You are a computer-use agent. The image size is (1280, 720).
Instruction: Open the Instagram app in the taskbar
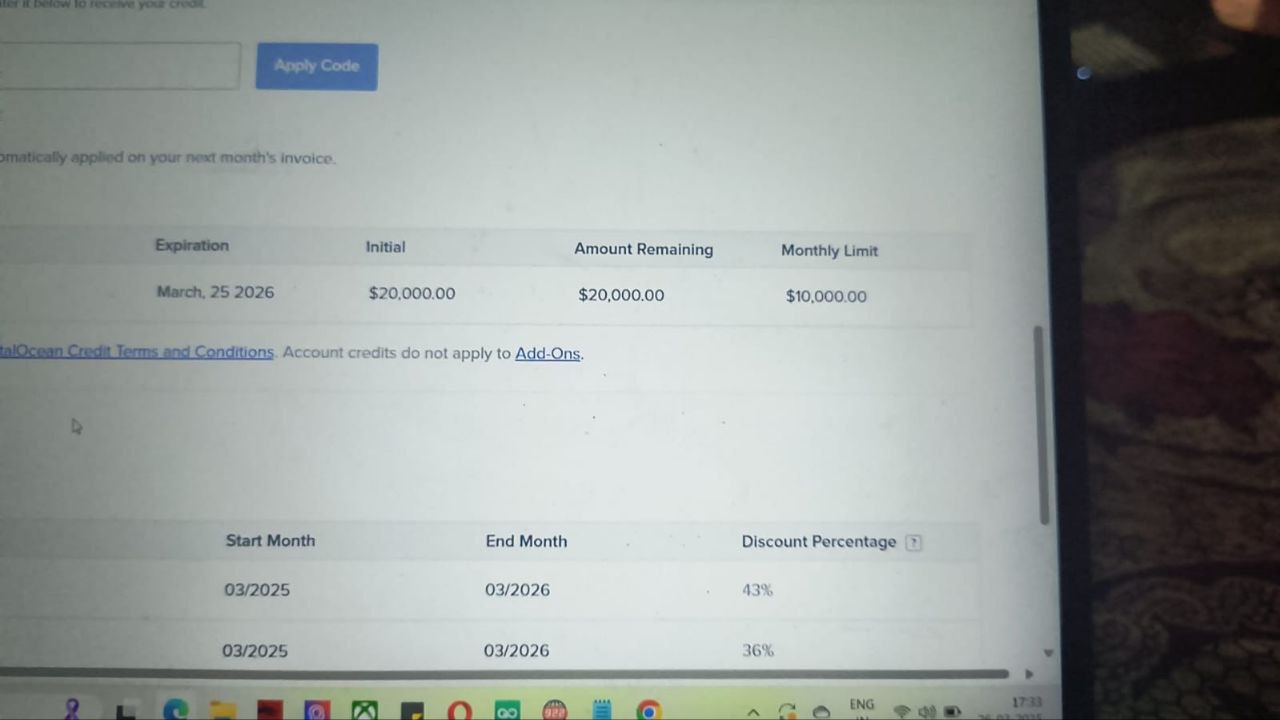316,711
